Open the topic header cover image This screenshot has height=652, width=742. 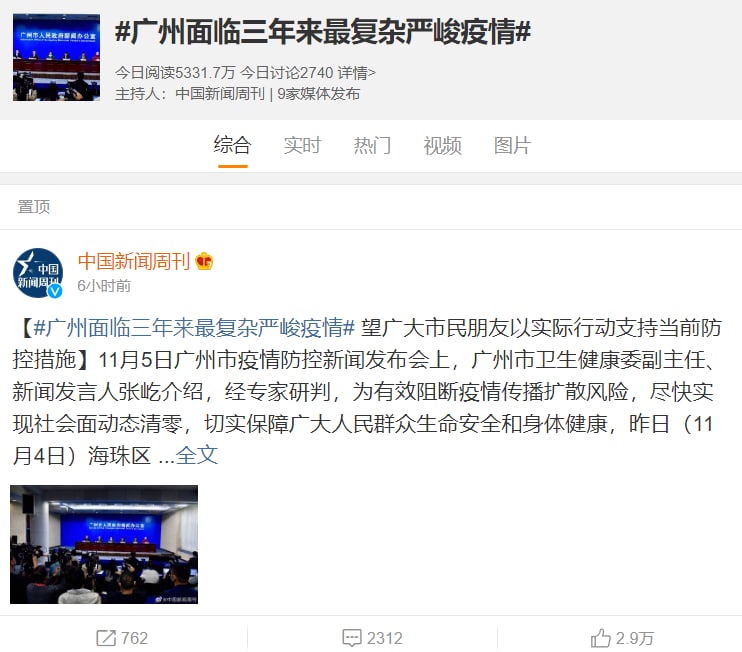click(x=56, y=57)
